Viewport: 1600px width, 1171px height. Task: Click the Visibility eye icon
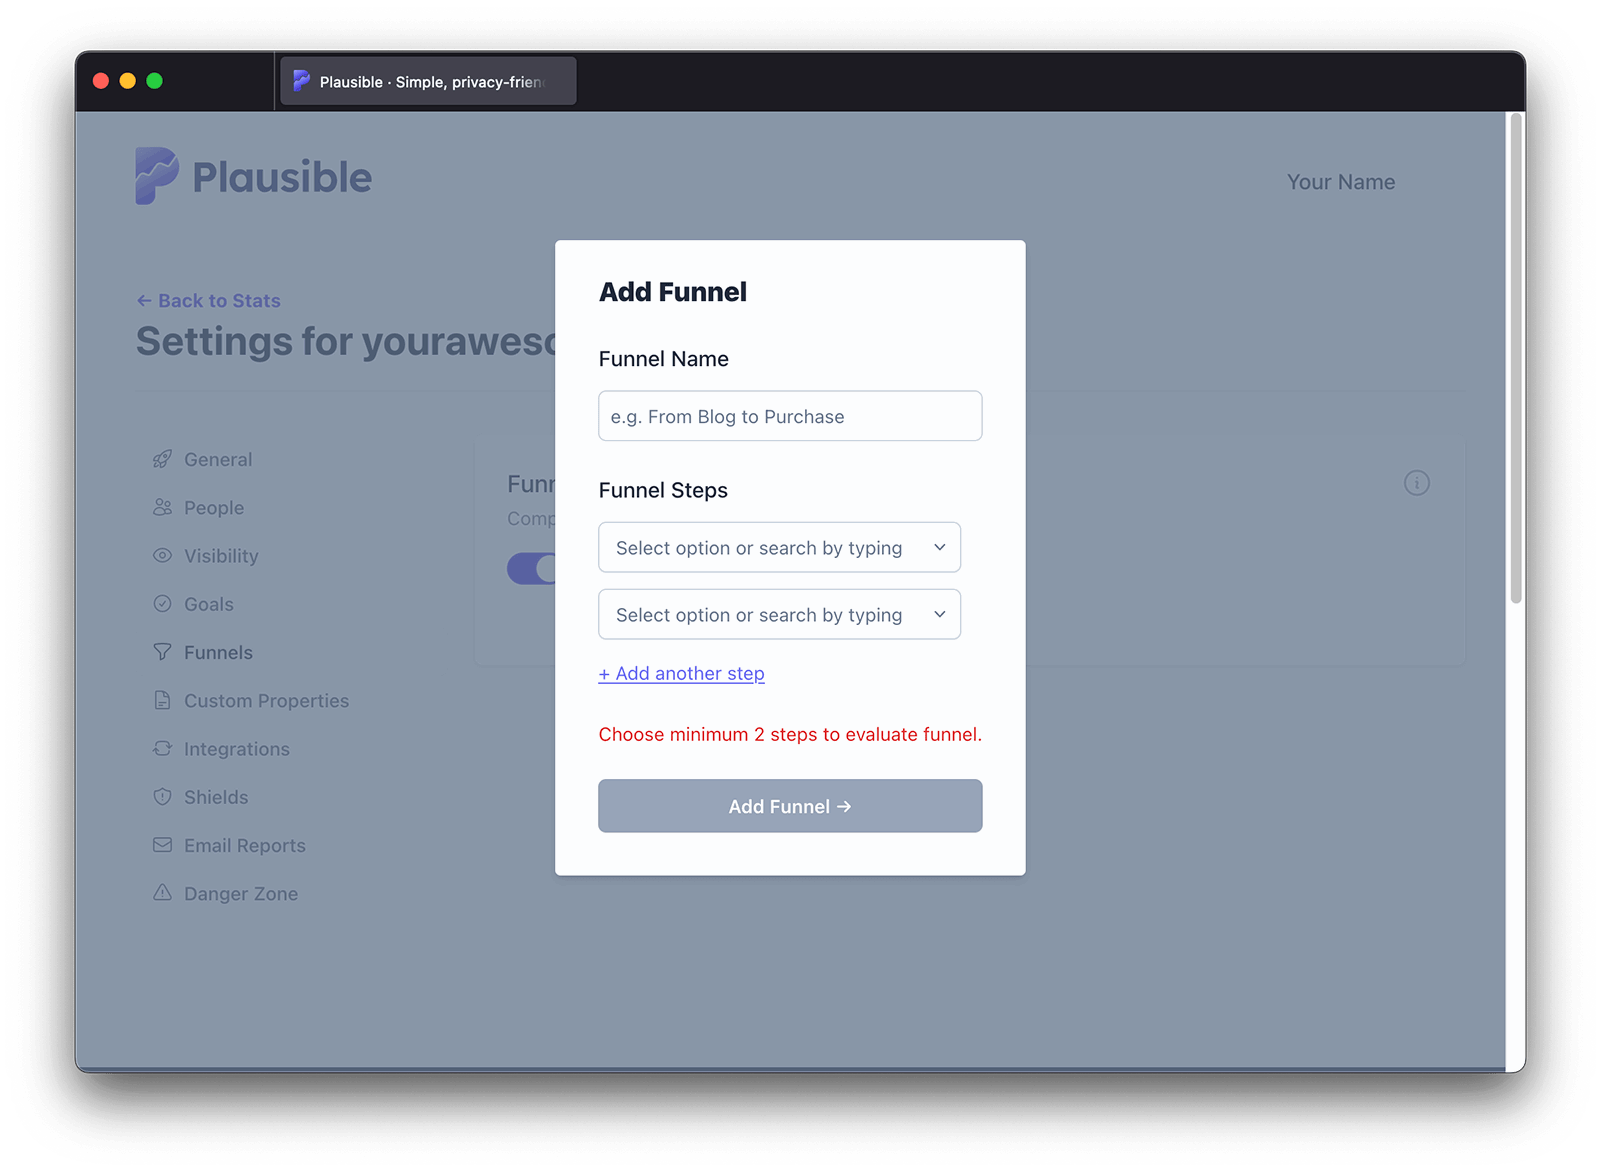(162, 555)
